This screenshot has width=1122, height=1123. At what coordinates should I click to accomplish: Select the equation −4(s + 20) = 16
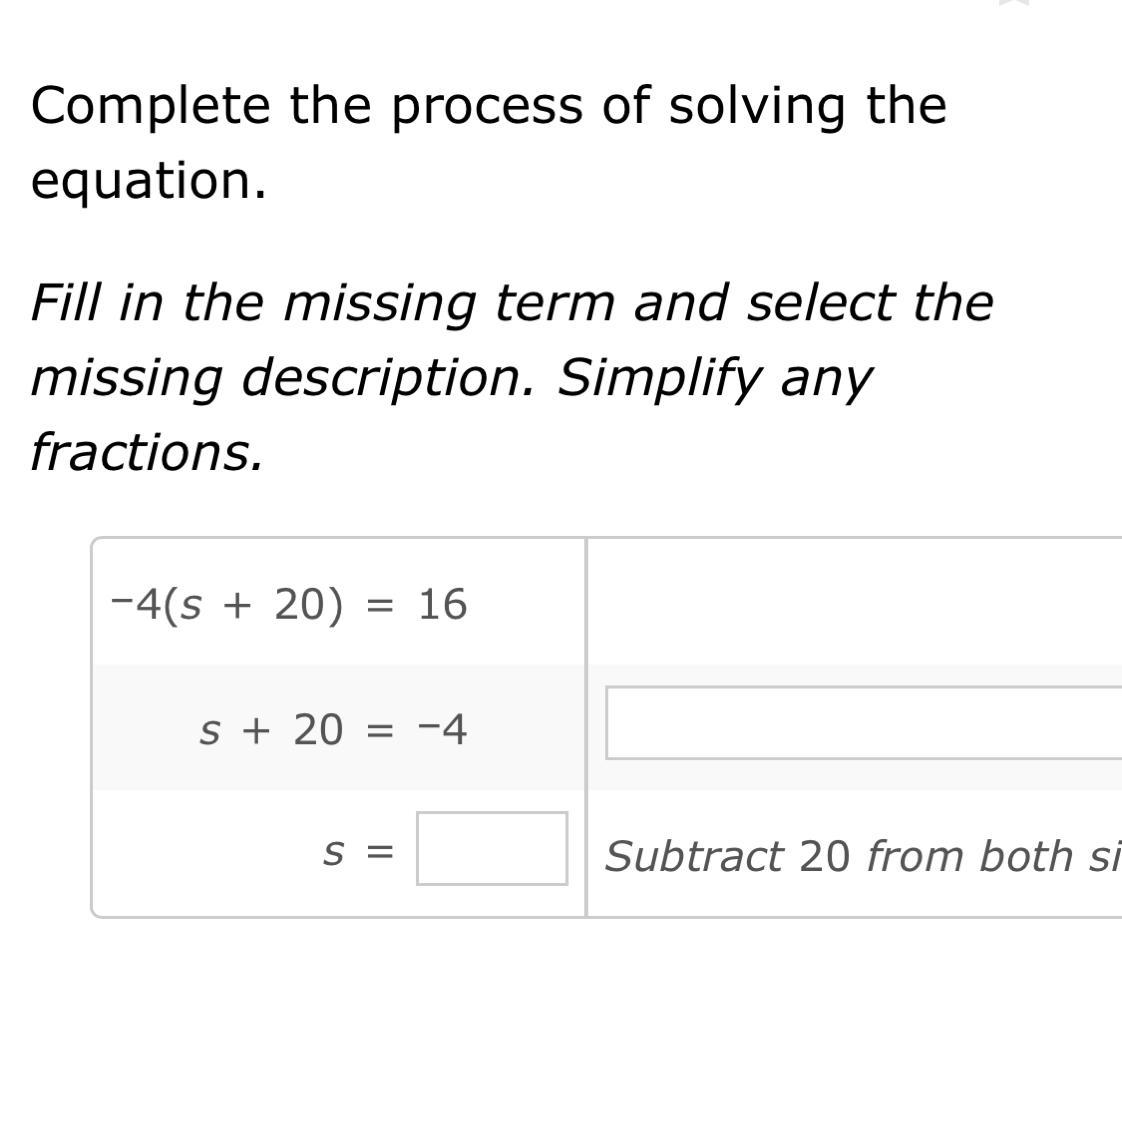pyautogui.click(x=289, y=605)
